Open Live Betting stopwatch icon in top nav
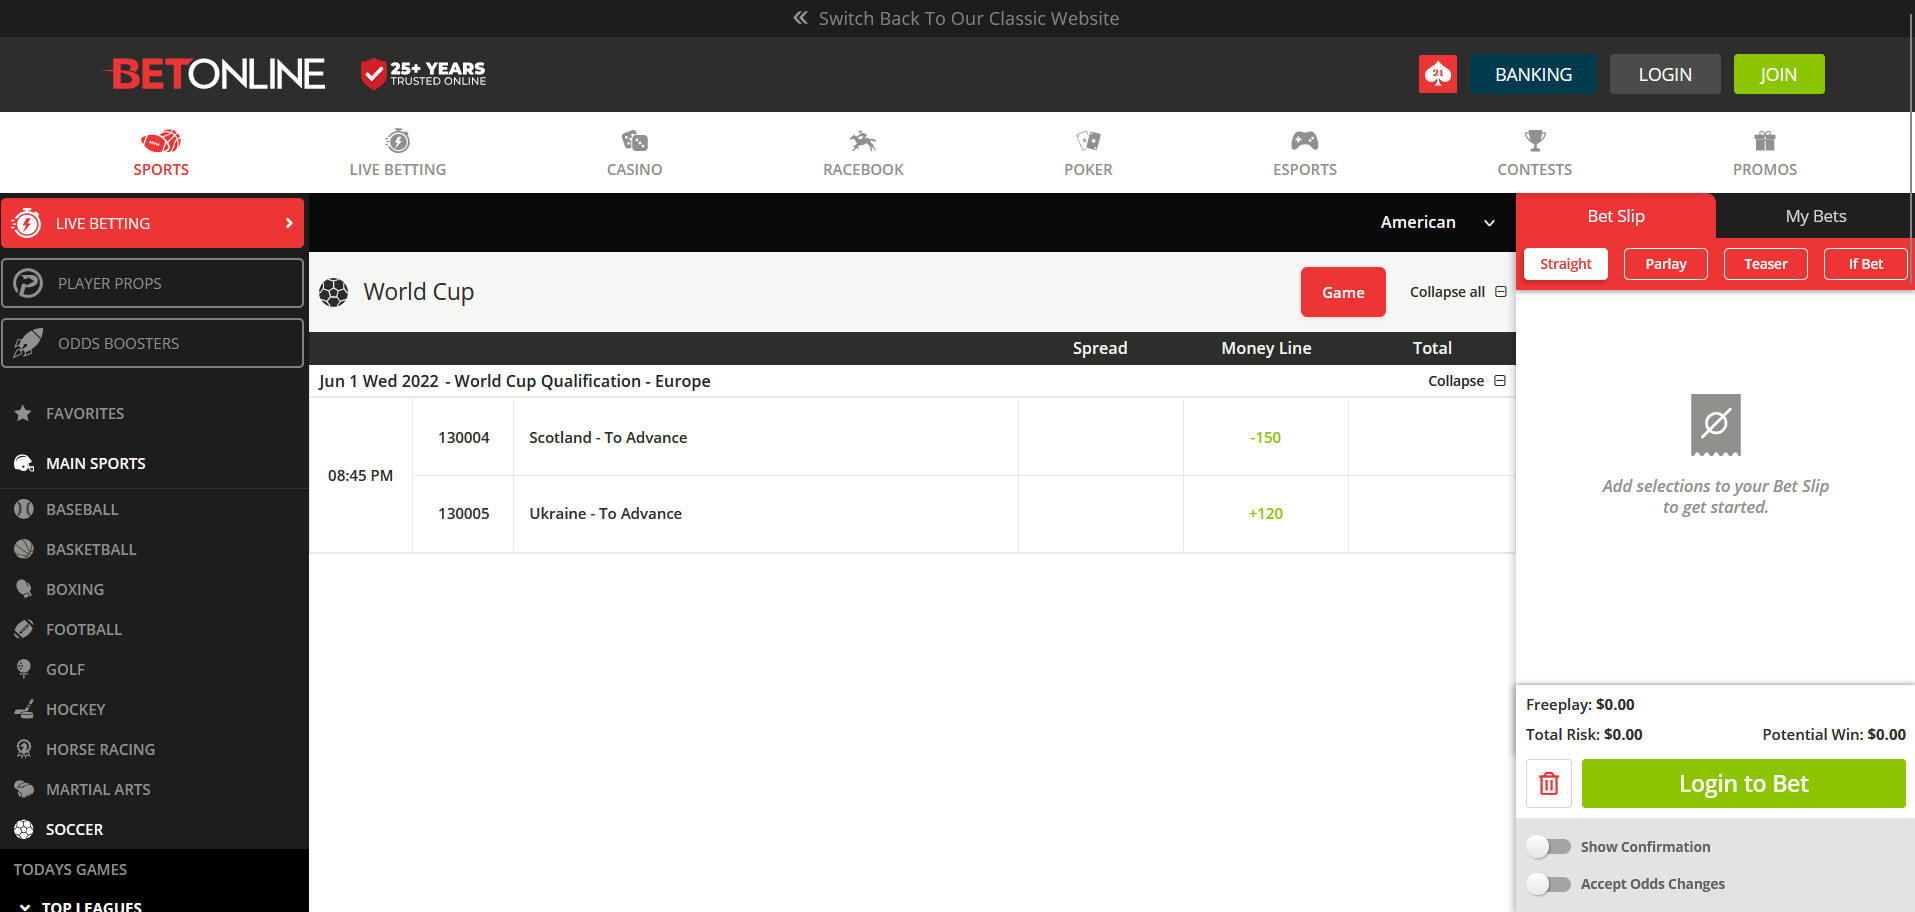 [398, 141]
